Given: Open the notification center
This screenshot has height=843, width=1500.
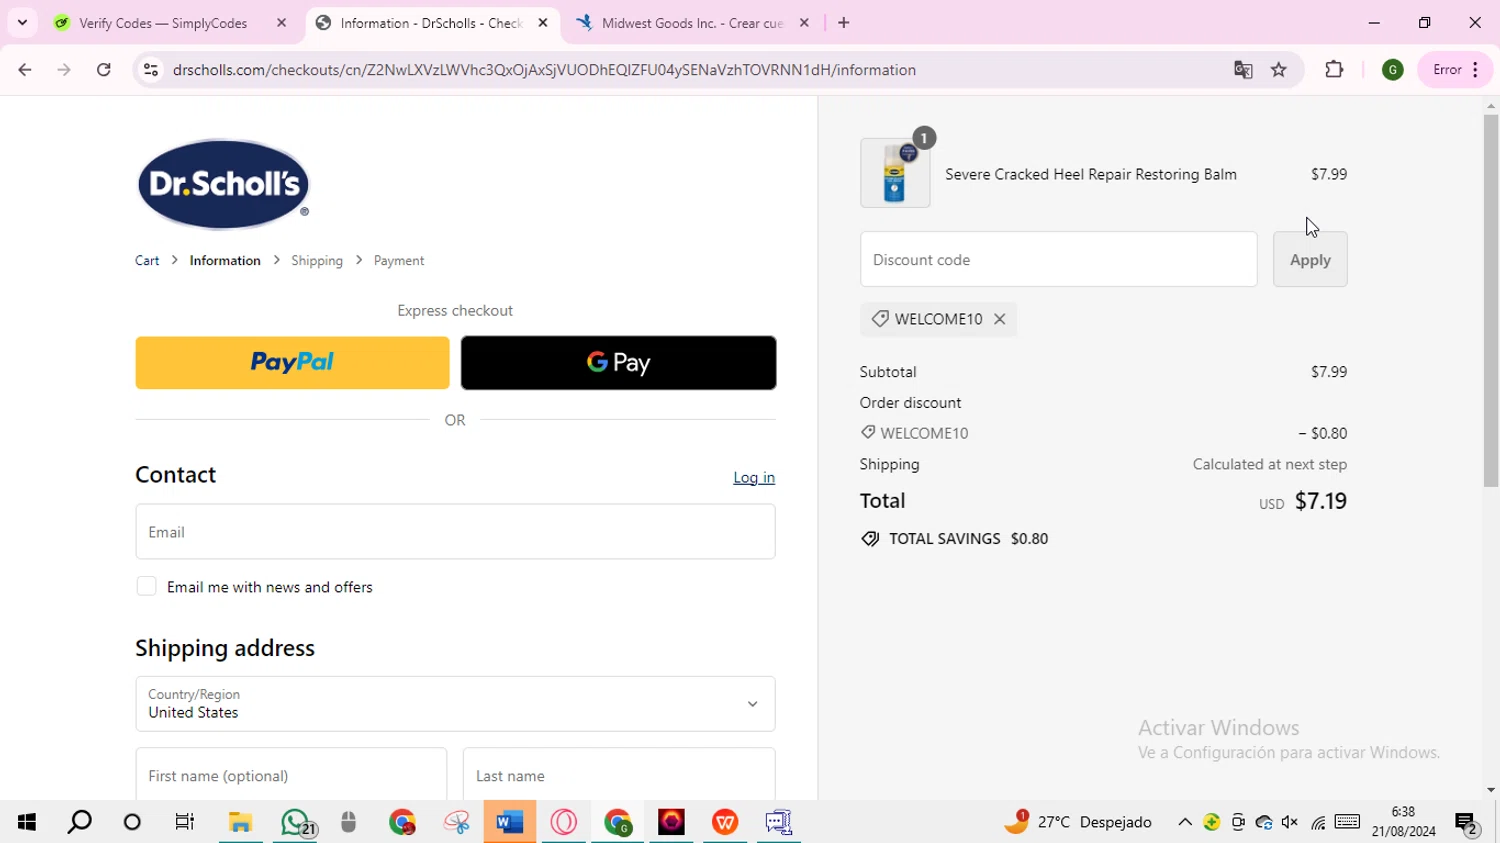Looking at the screenshot, I should coord(1467,822).
